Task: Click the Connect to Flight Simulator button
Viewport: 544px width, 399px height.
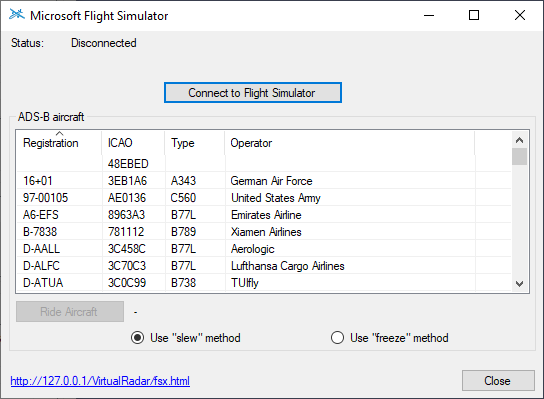Action: click(253, 93)
